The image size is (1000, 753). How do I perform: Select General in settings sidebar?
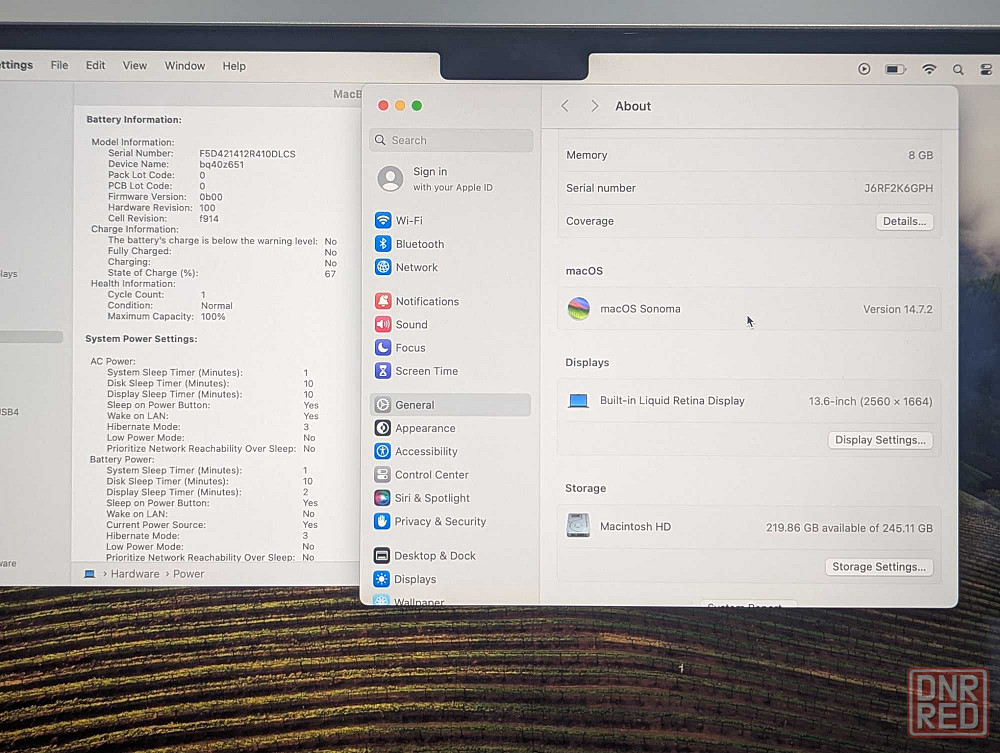point(450,405)
